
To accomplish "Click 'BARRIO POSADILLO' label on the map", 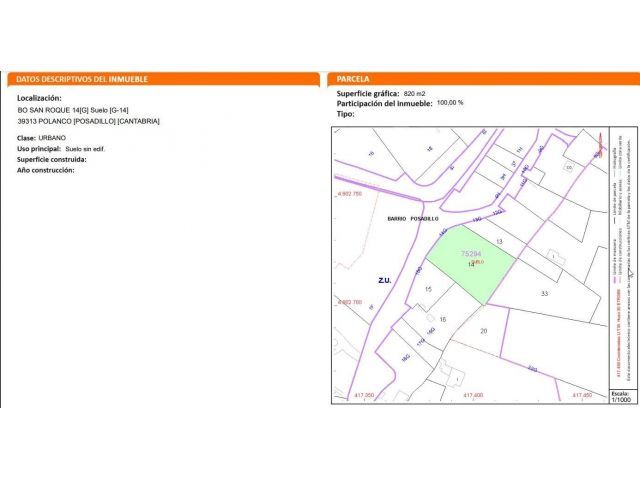I will (413, 219).
